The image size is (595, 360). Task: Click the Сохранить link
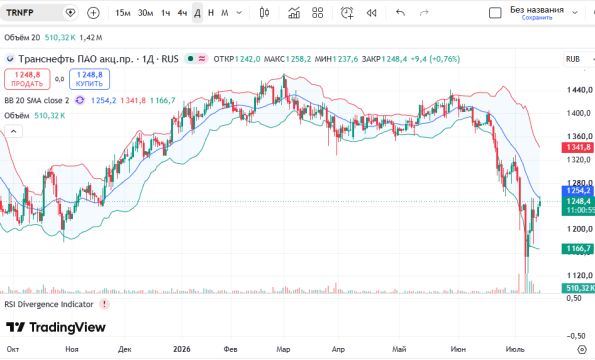[x=537, y=18]
